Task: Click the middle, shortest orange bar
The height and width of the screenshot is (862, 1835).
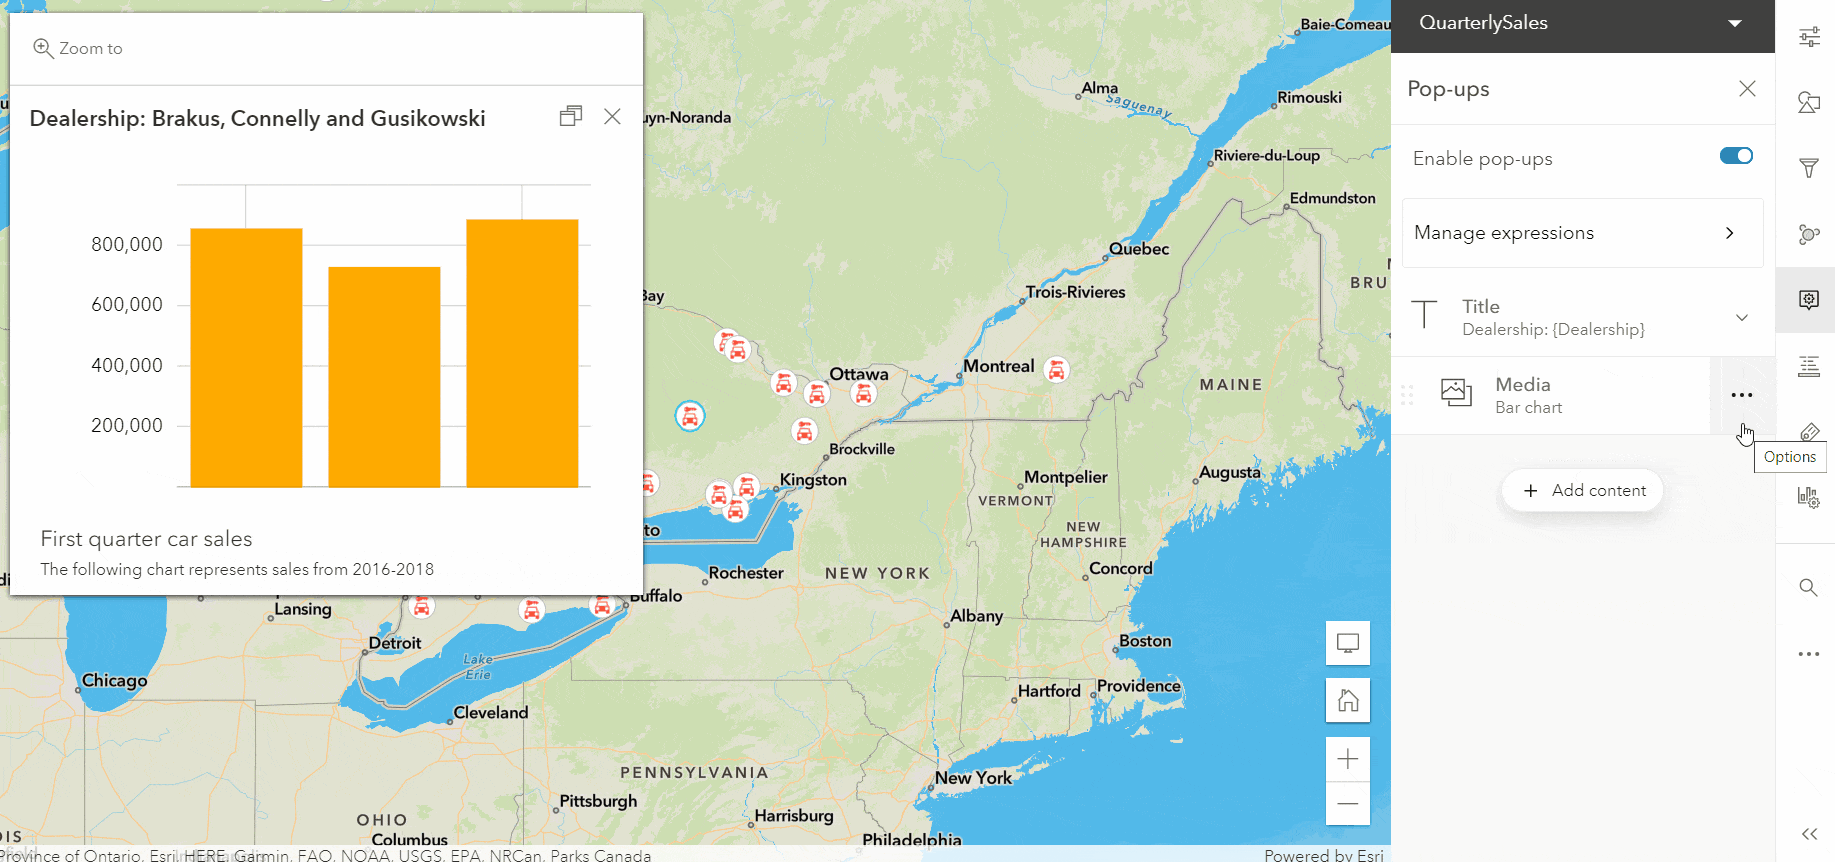Action: 384,377
